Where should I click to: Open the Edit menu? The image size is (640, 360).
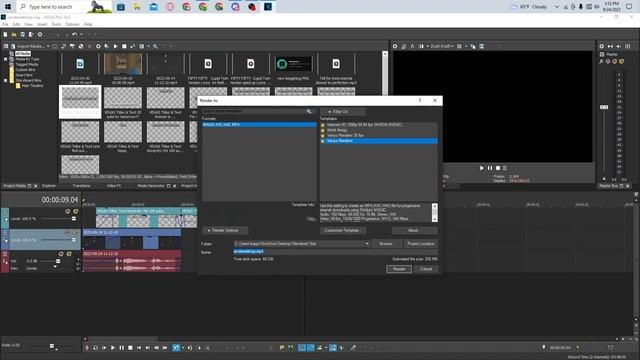[x=16, y=24]
